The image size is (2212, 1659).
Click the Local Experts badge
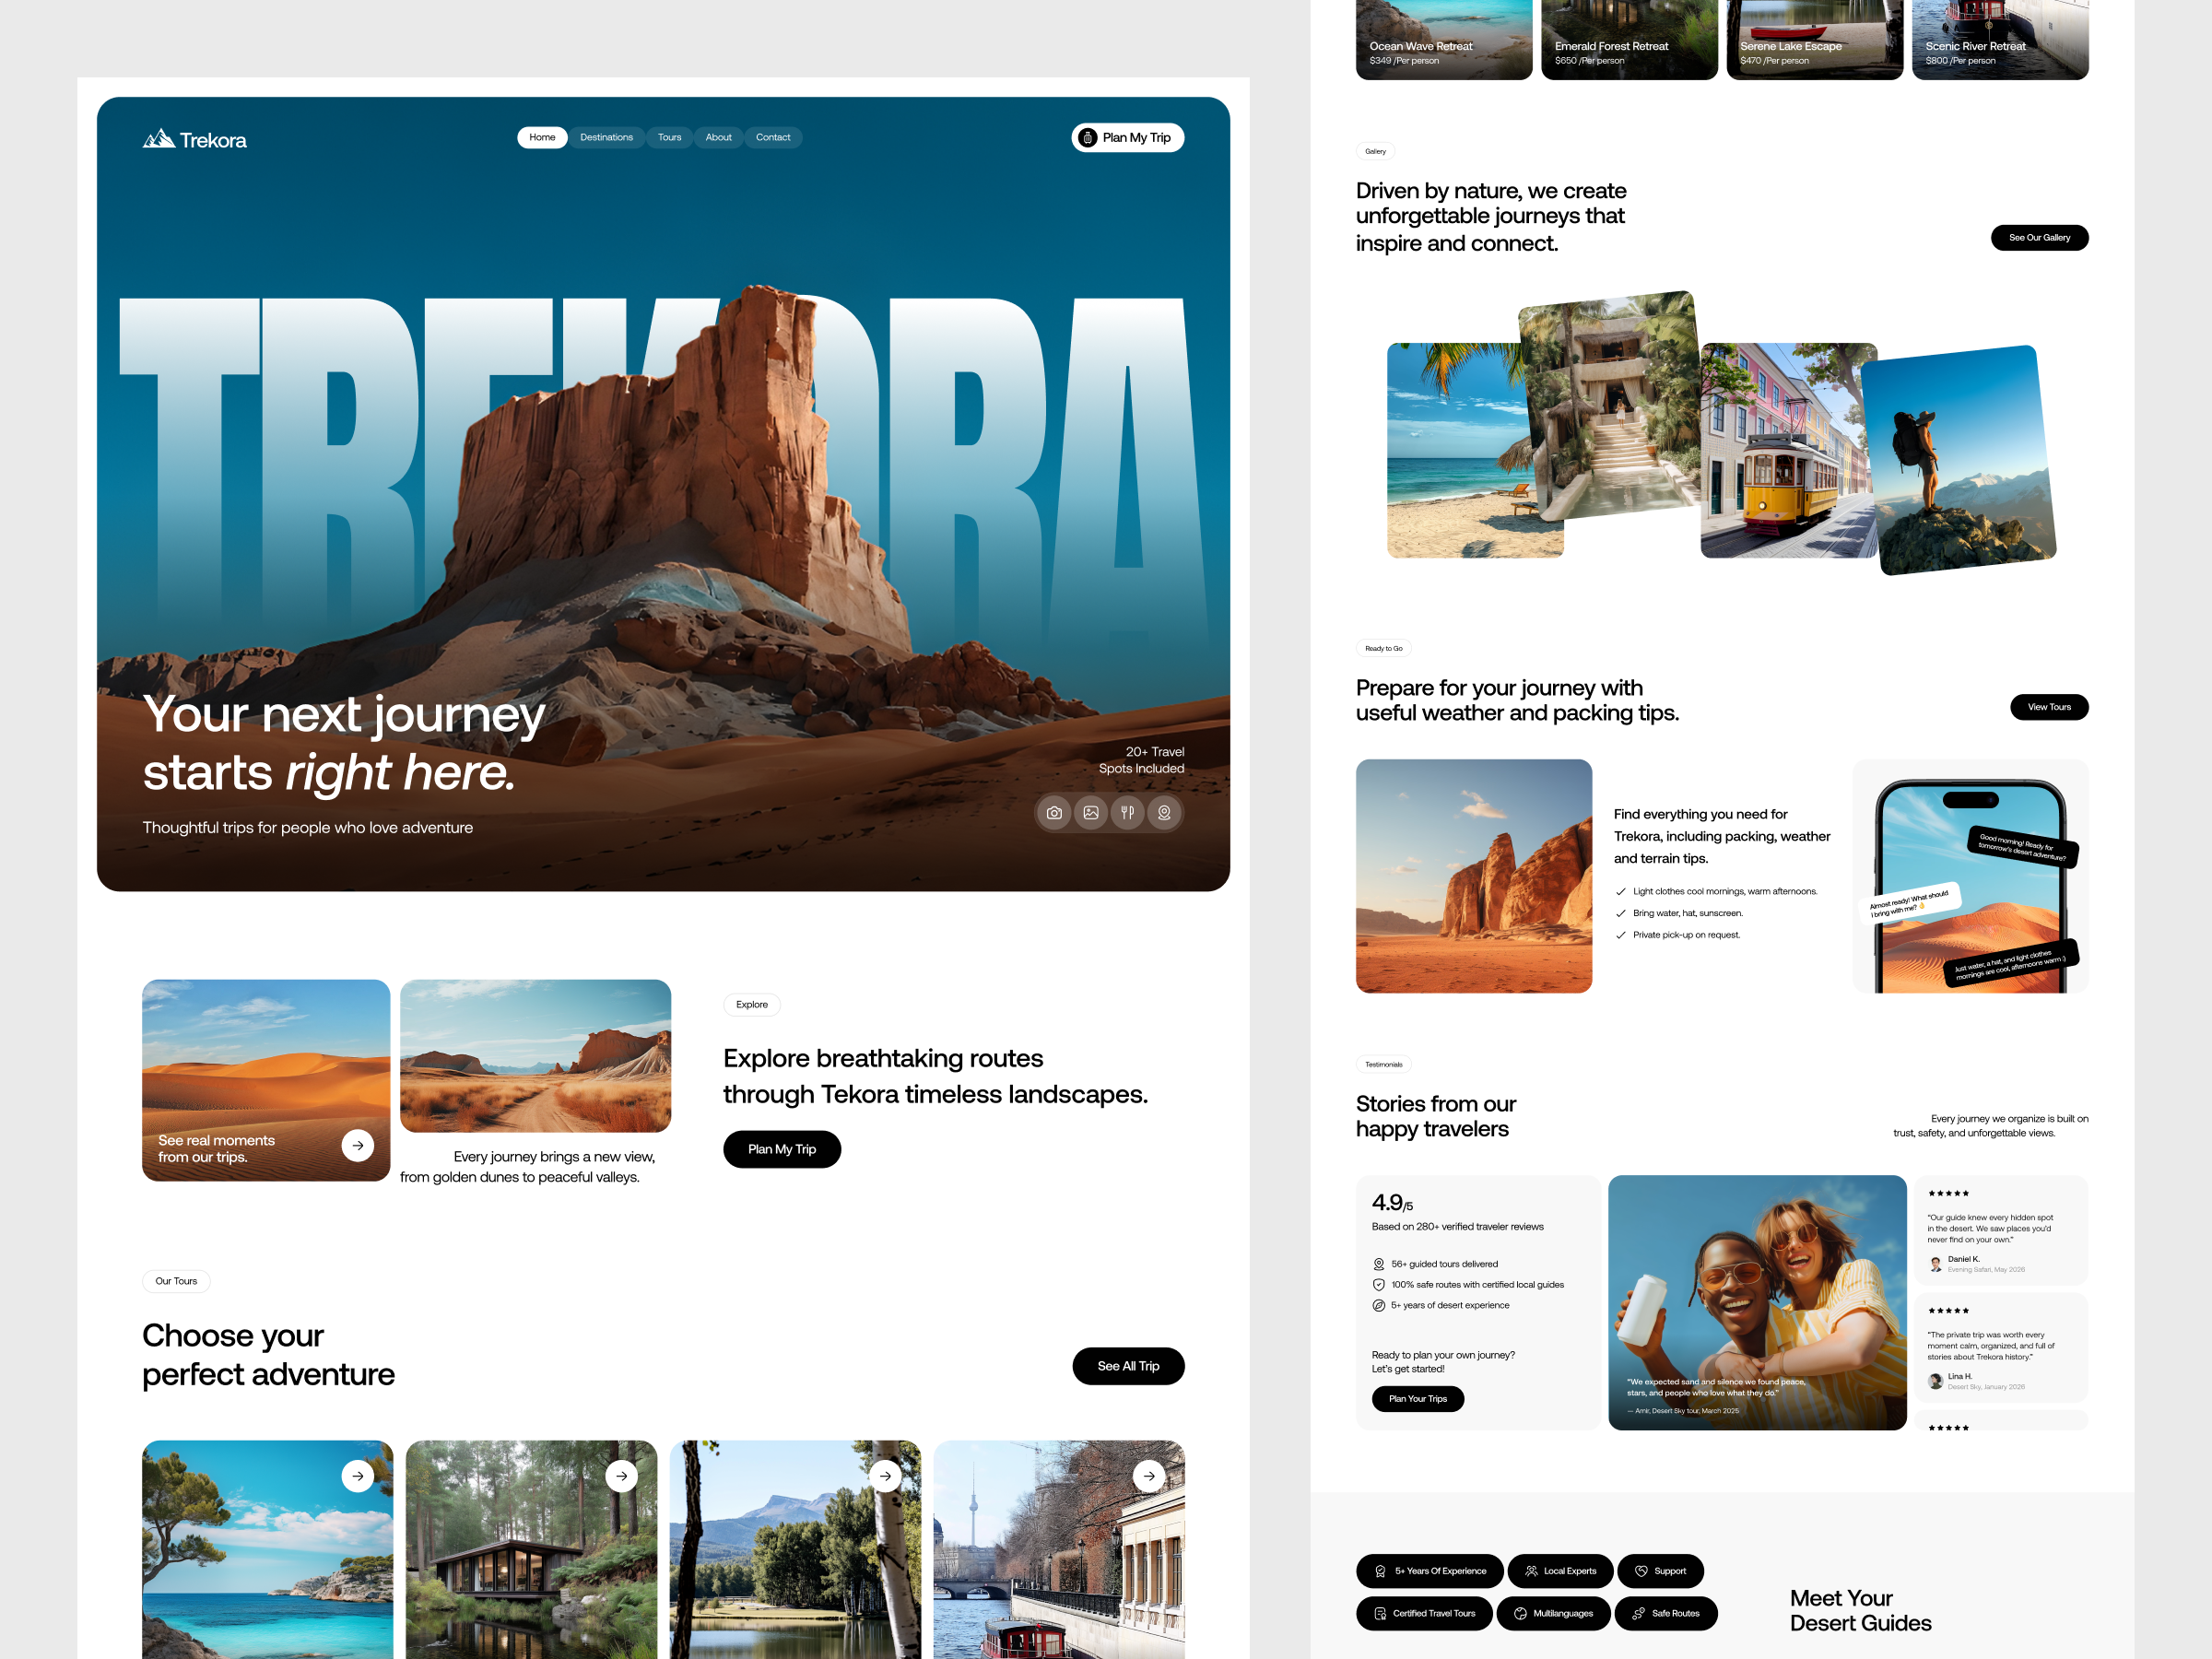point(1560,1572)
